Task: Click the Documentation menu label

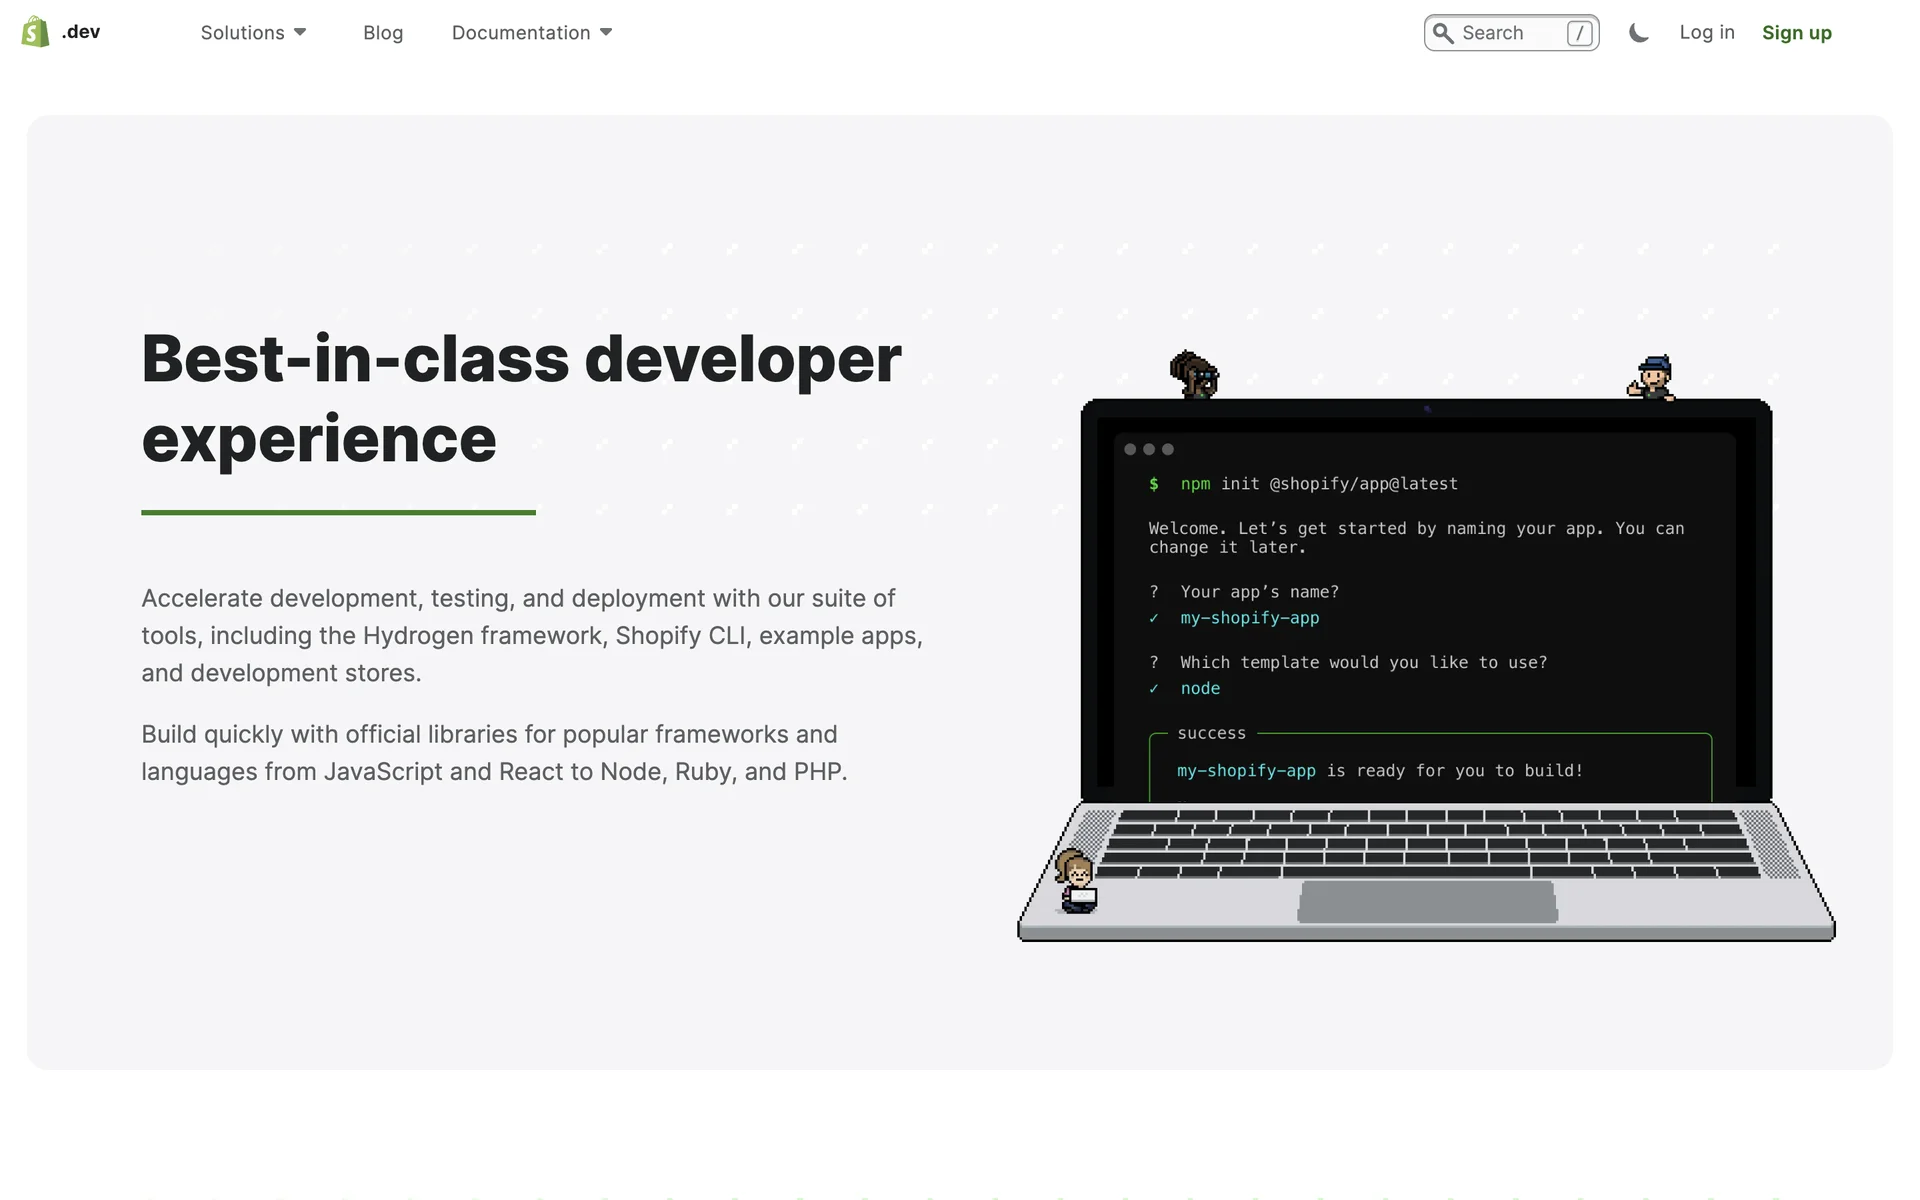Action: (520, 33)
